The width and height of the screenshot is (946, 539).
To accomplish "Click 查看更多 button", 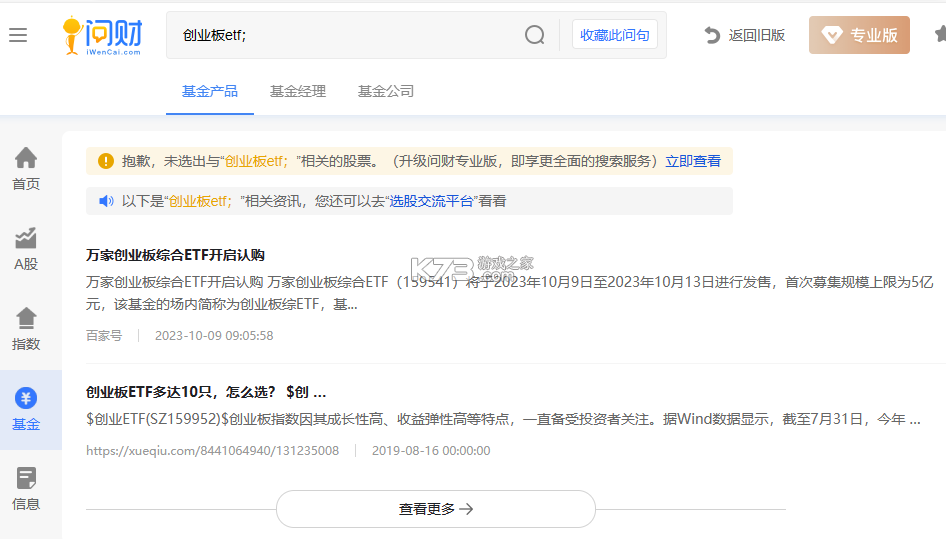I will pos(436,509).
